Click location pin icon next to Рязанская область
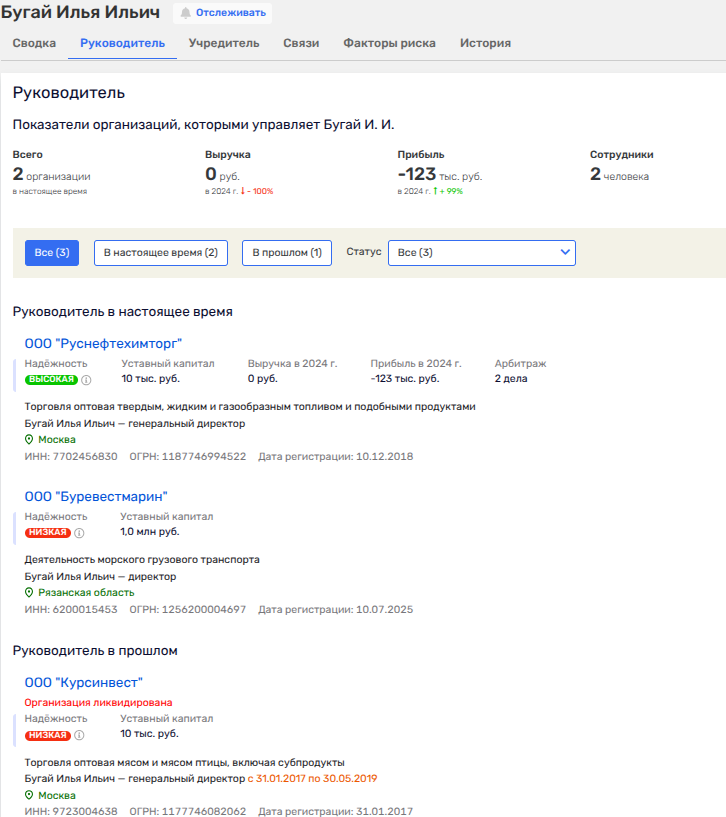The height and width of the screenshot is (817, 726). point(29,592)
